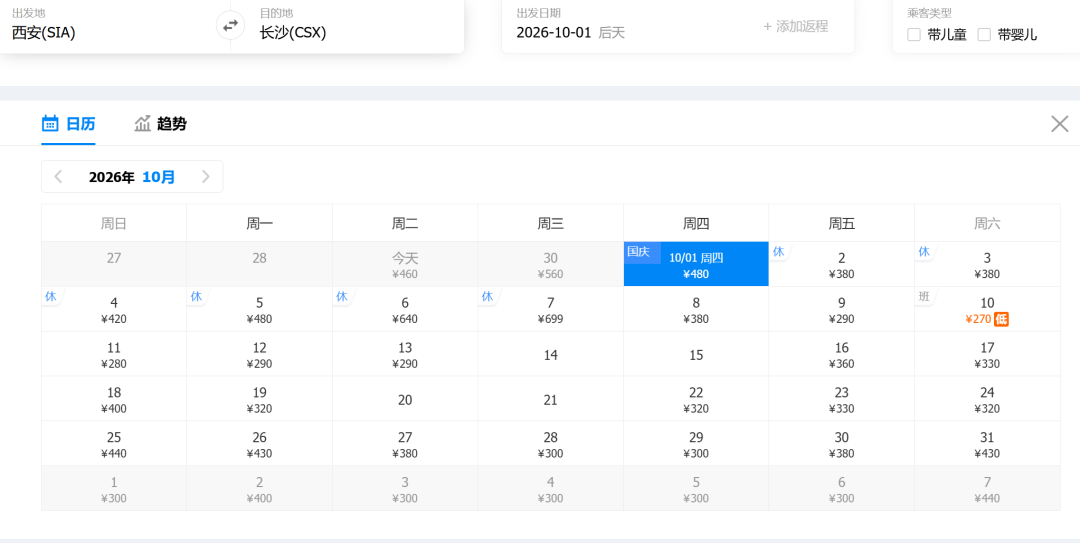This screenshot has height=543, width=1080.
Task: Select October 22 priced ¥320
Action: pyautogui.click(x=696, y=399)
